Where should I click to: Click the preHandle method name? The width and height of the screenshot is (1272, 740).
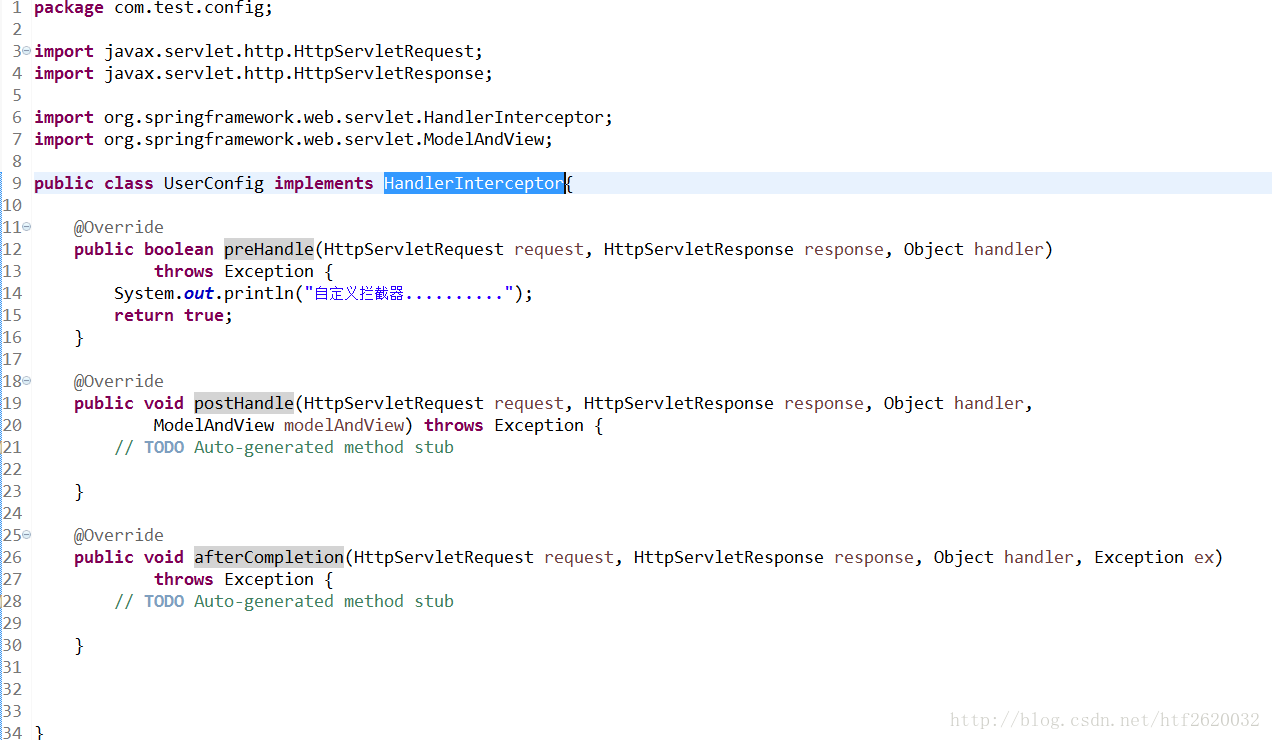click(x=269, y=249)
